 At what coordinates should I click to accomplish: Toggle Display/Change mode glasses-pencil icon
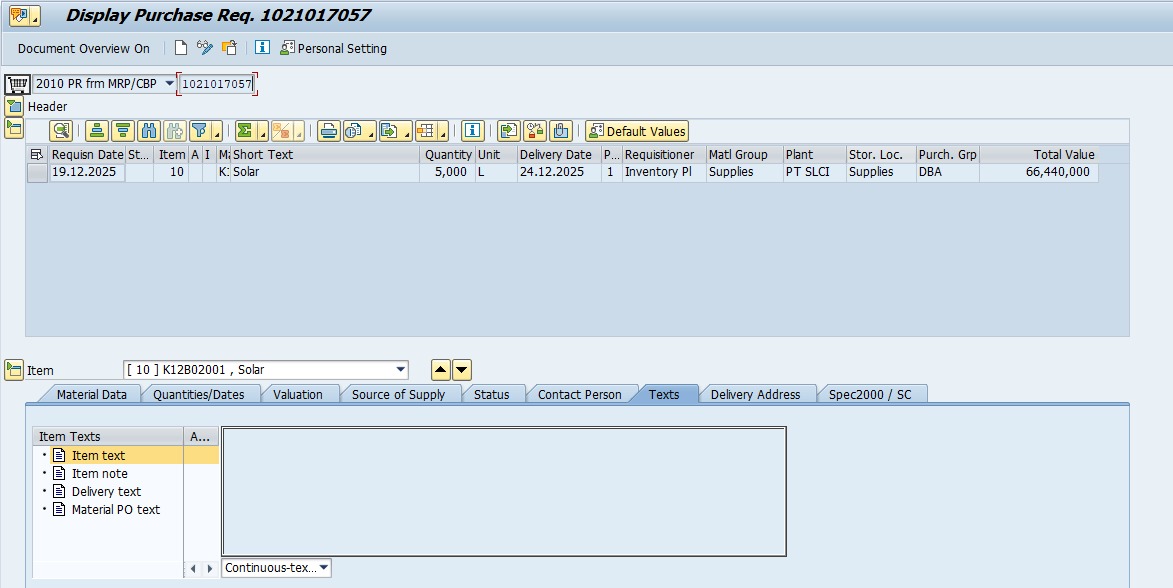pos(205,48)
